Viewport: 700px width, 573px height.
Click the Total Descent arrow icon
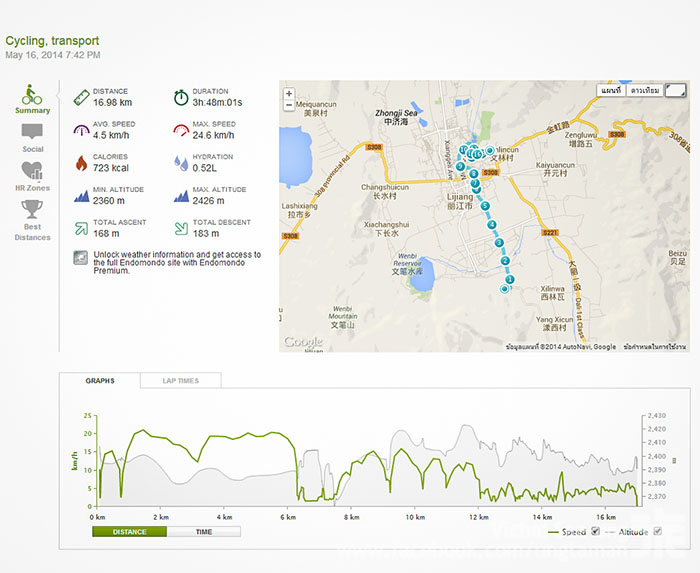pos(181,228)
